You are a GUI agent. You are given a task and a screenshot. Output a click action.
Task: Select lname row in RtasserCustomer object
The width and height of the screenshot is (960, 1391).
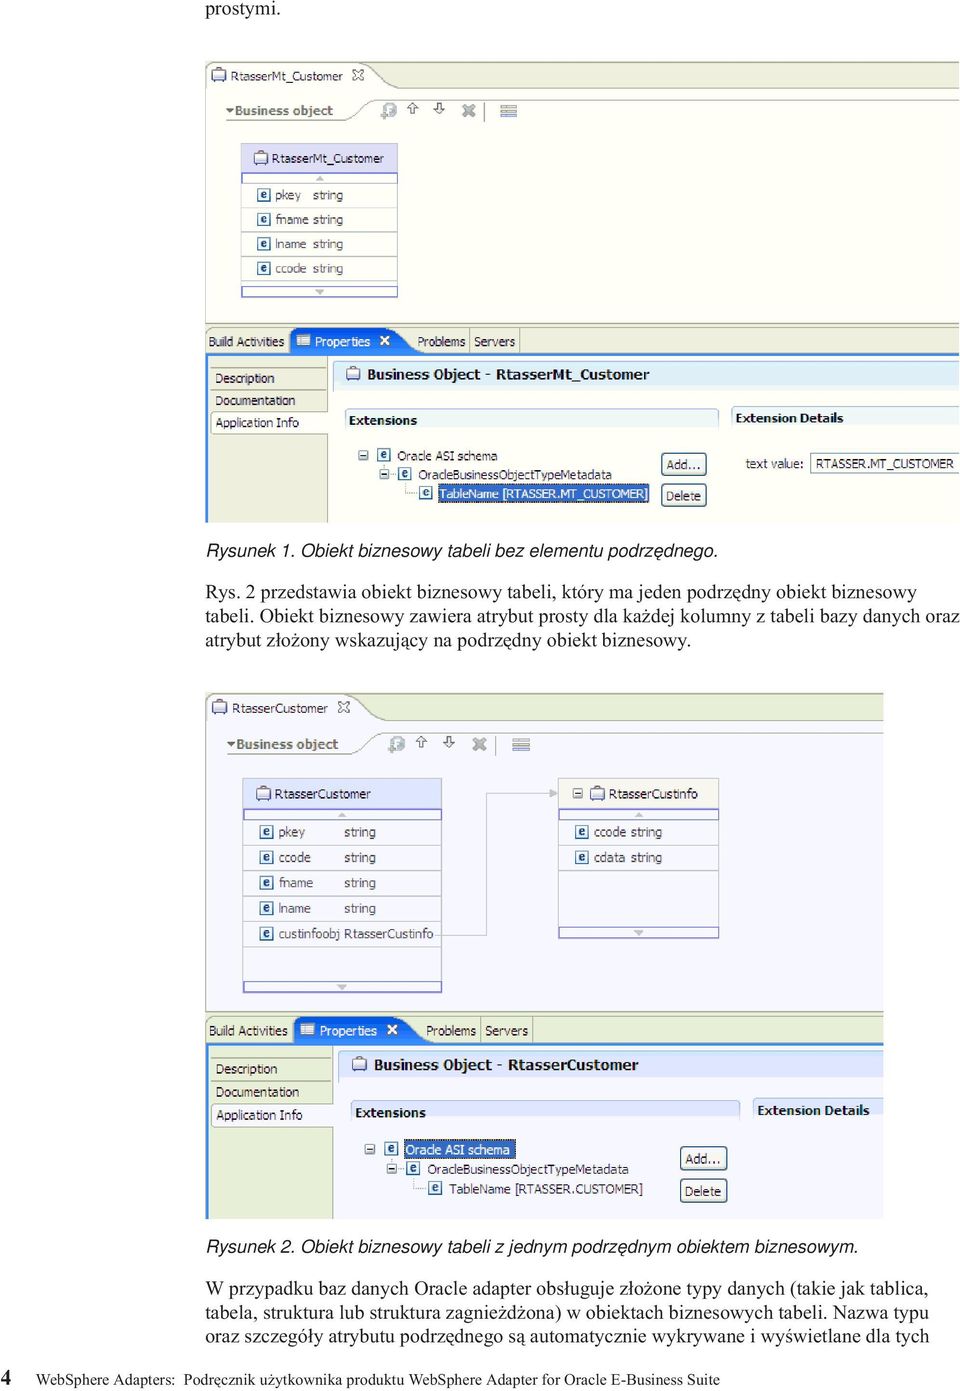342,908
